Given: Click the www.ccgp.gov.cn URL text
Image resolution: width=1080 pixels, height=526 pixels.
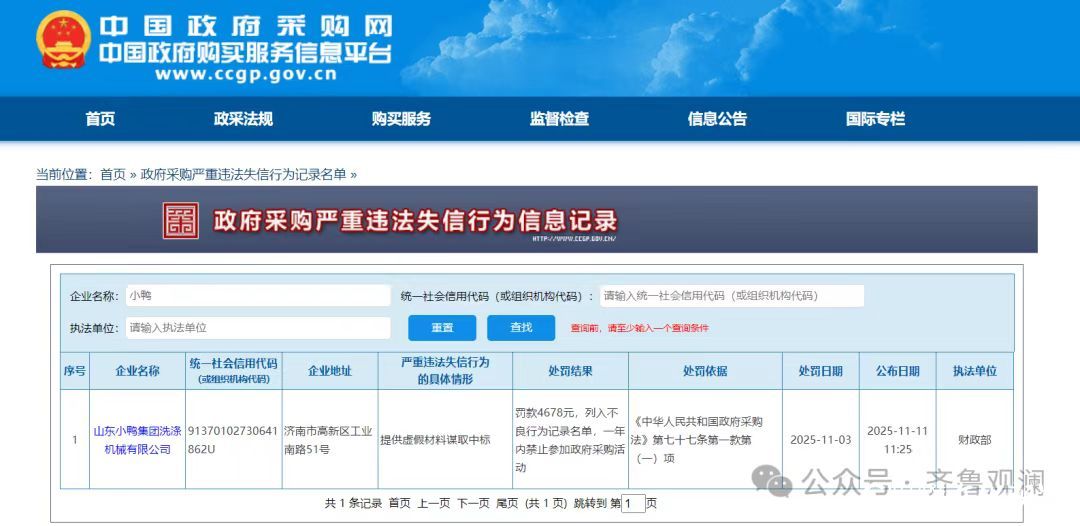Looking at the screenshot, I should coord(246,74).
